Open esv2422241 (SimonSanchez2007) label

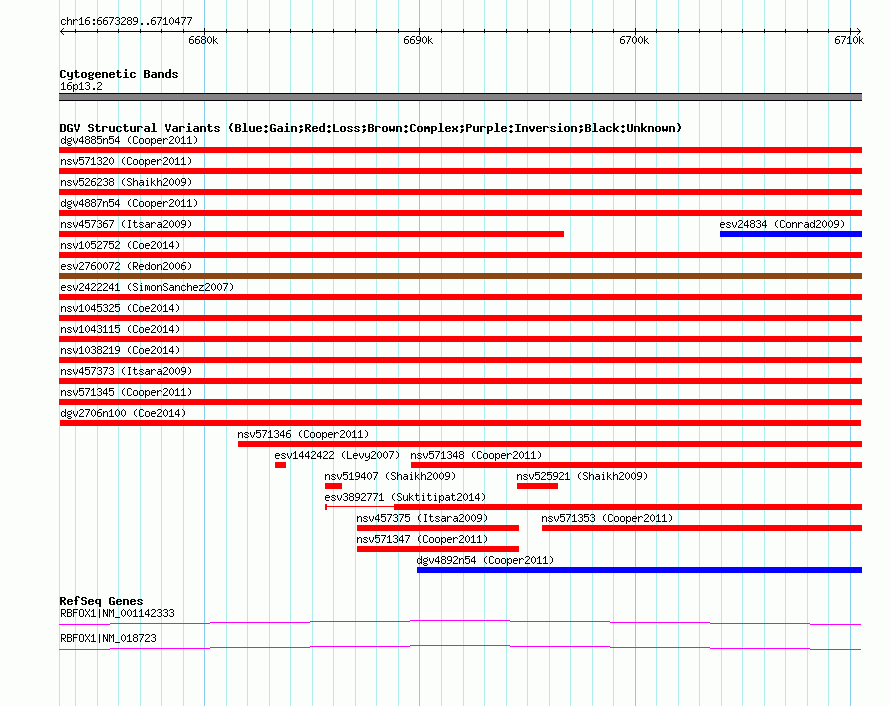click(x=147, y=287)
